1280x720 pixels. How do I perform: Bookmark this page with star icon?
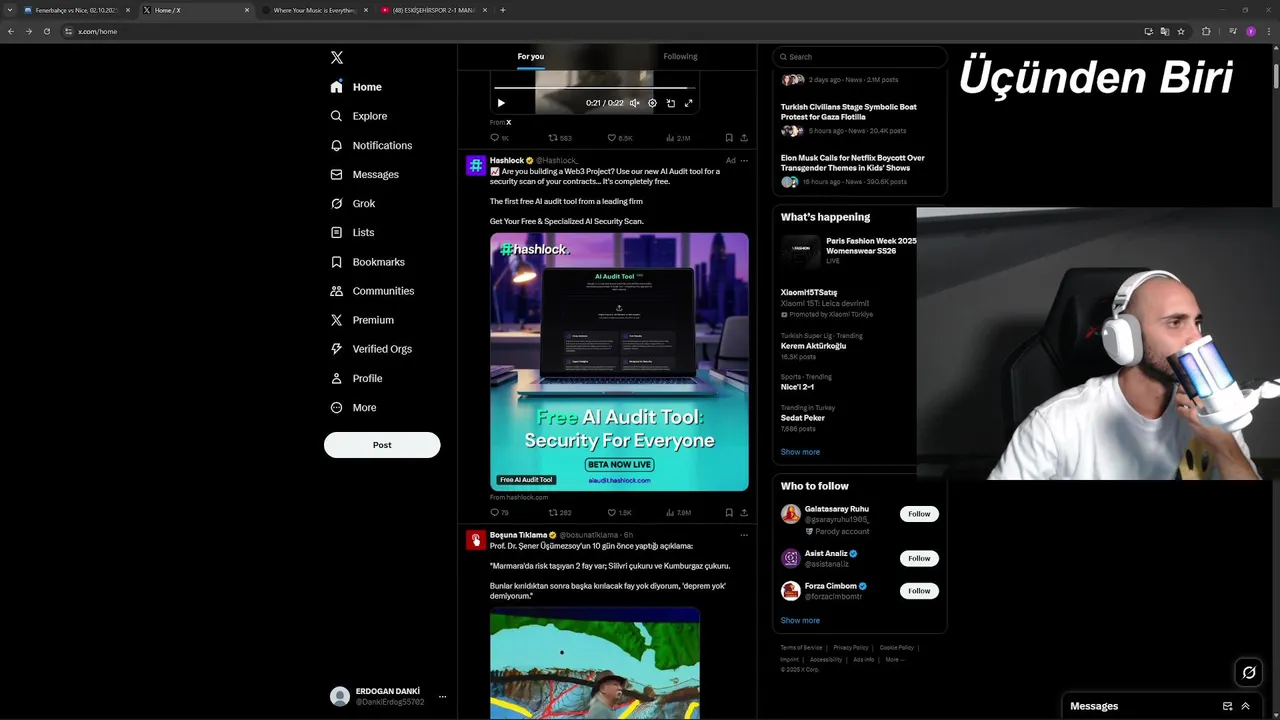(x=1181, y=31)
